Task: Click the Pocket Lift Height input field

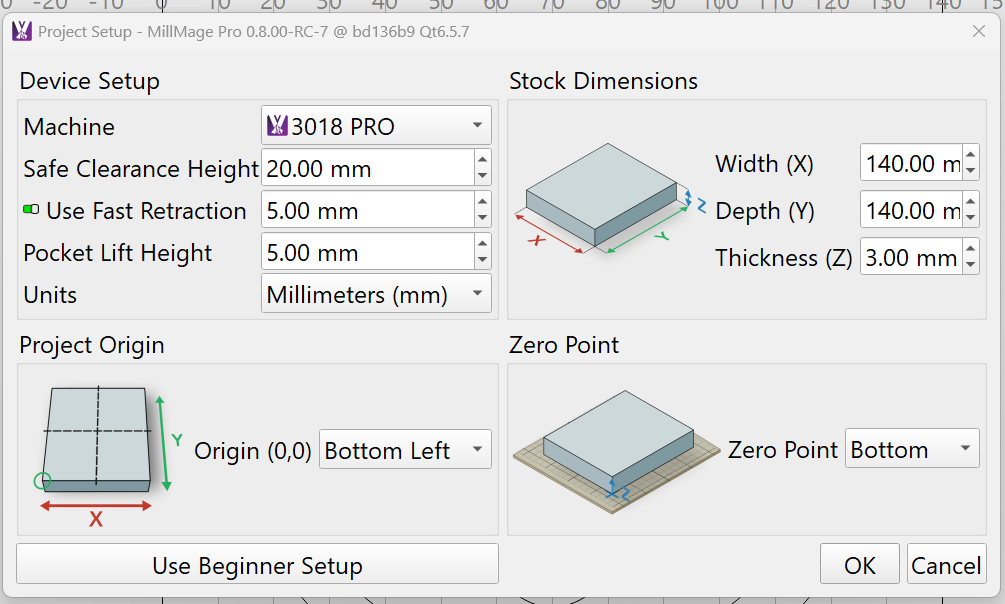Action: tap(368, 252)
